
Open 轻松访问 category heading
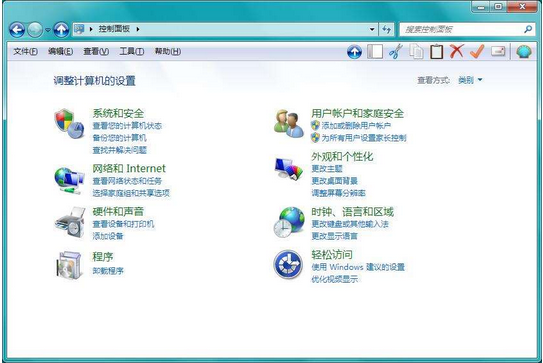point(332,255)
